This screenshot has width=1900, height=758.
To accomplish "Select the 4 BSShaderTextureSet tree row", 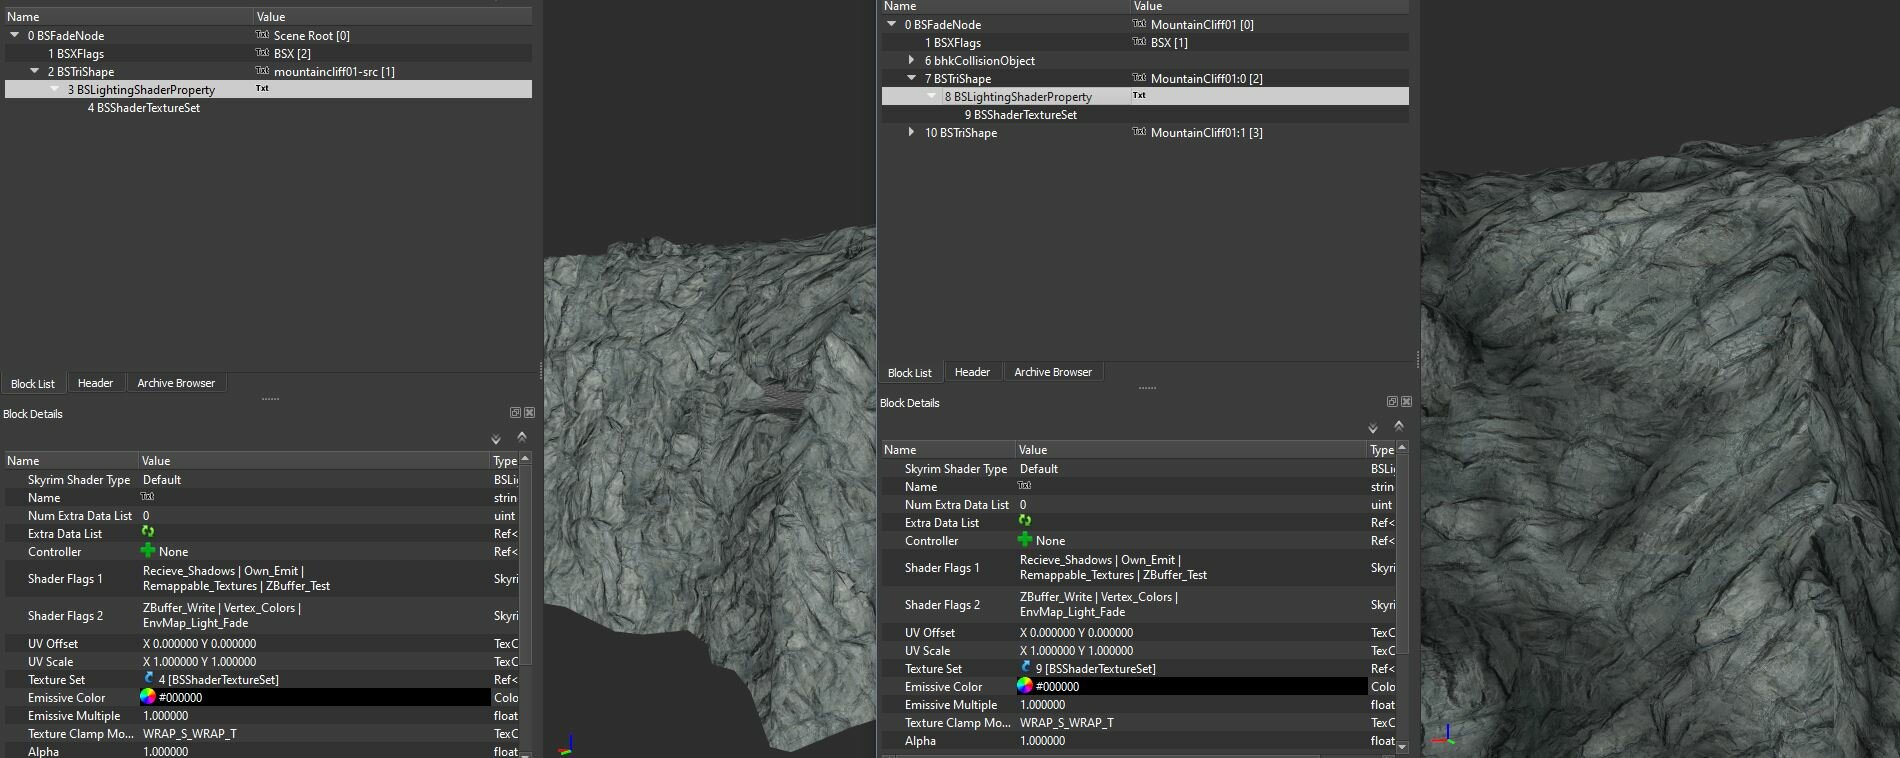I will click(x=268, y=107).
